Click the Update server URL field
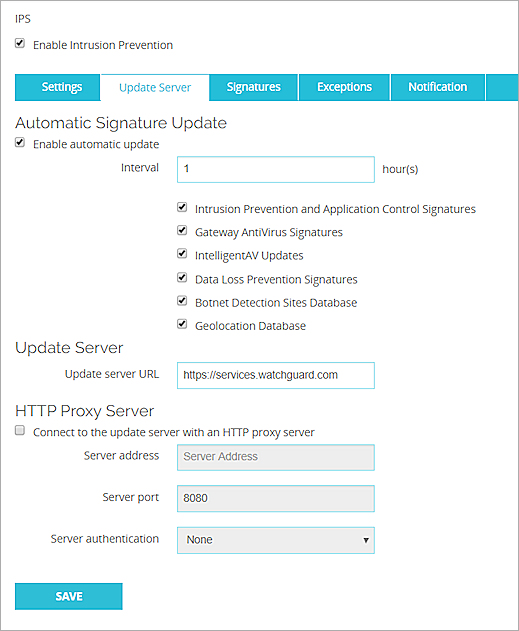The width and height of the screenshot is (519, 631). coord(276,375)
